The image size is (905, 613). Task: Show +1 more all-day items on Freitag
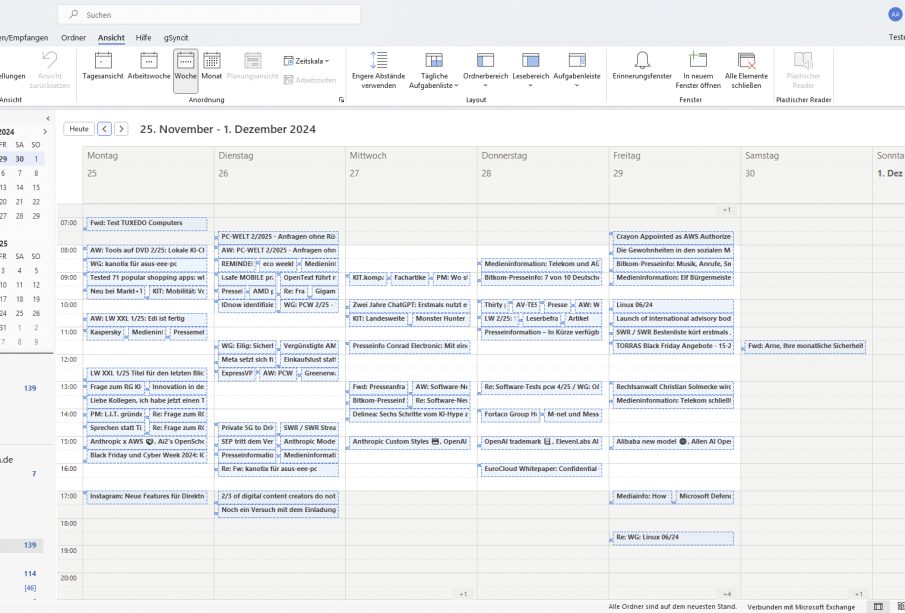coord(727,210)
